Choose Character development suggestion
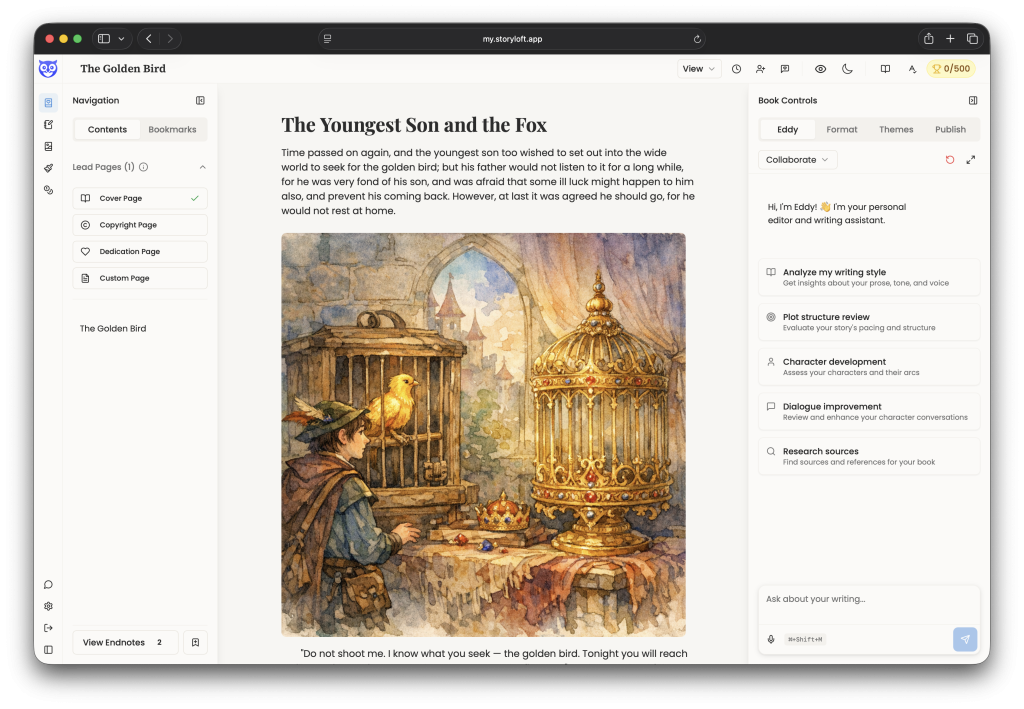The image size is (1024, 709). pos(869,366)
